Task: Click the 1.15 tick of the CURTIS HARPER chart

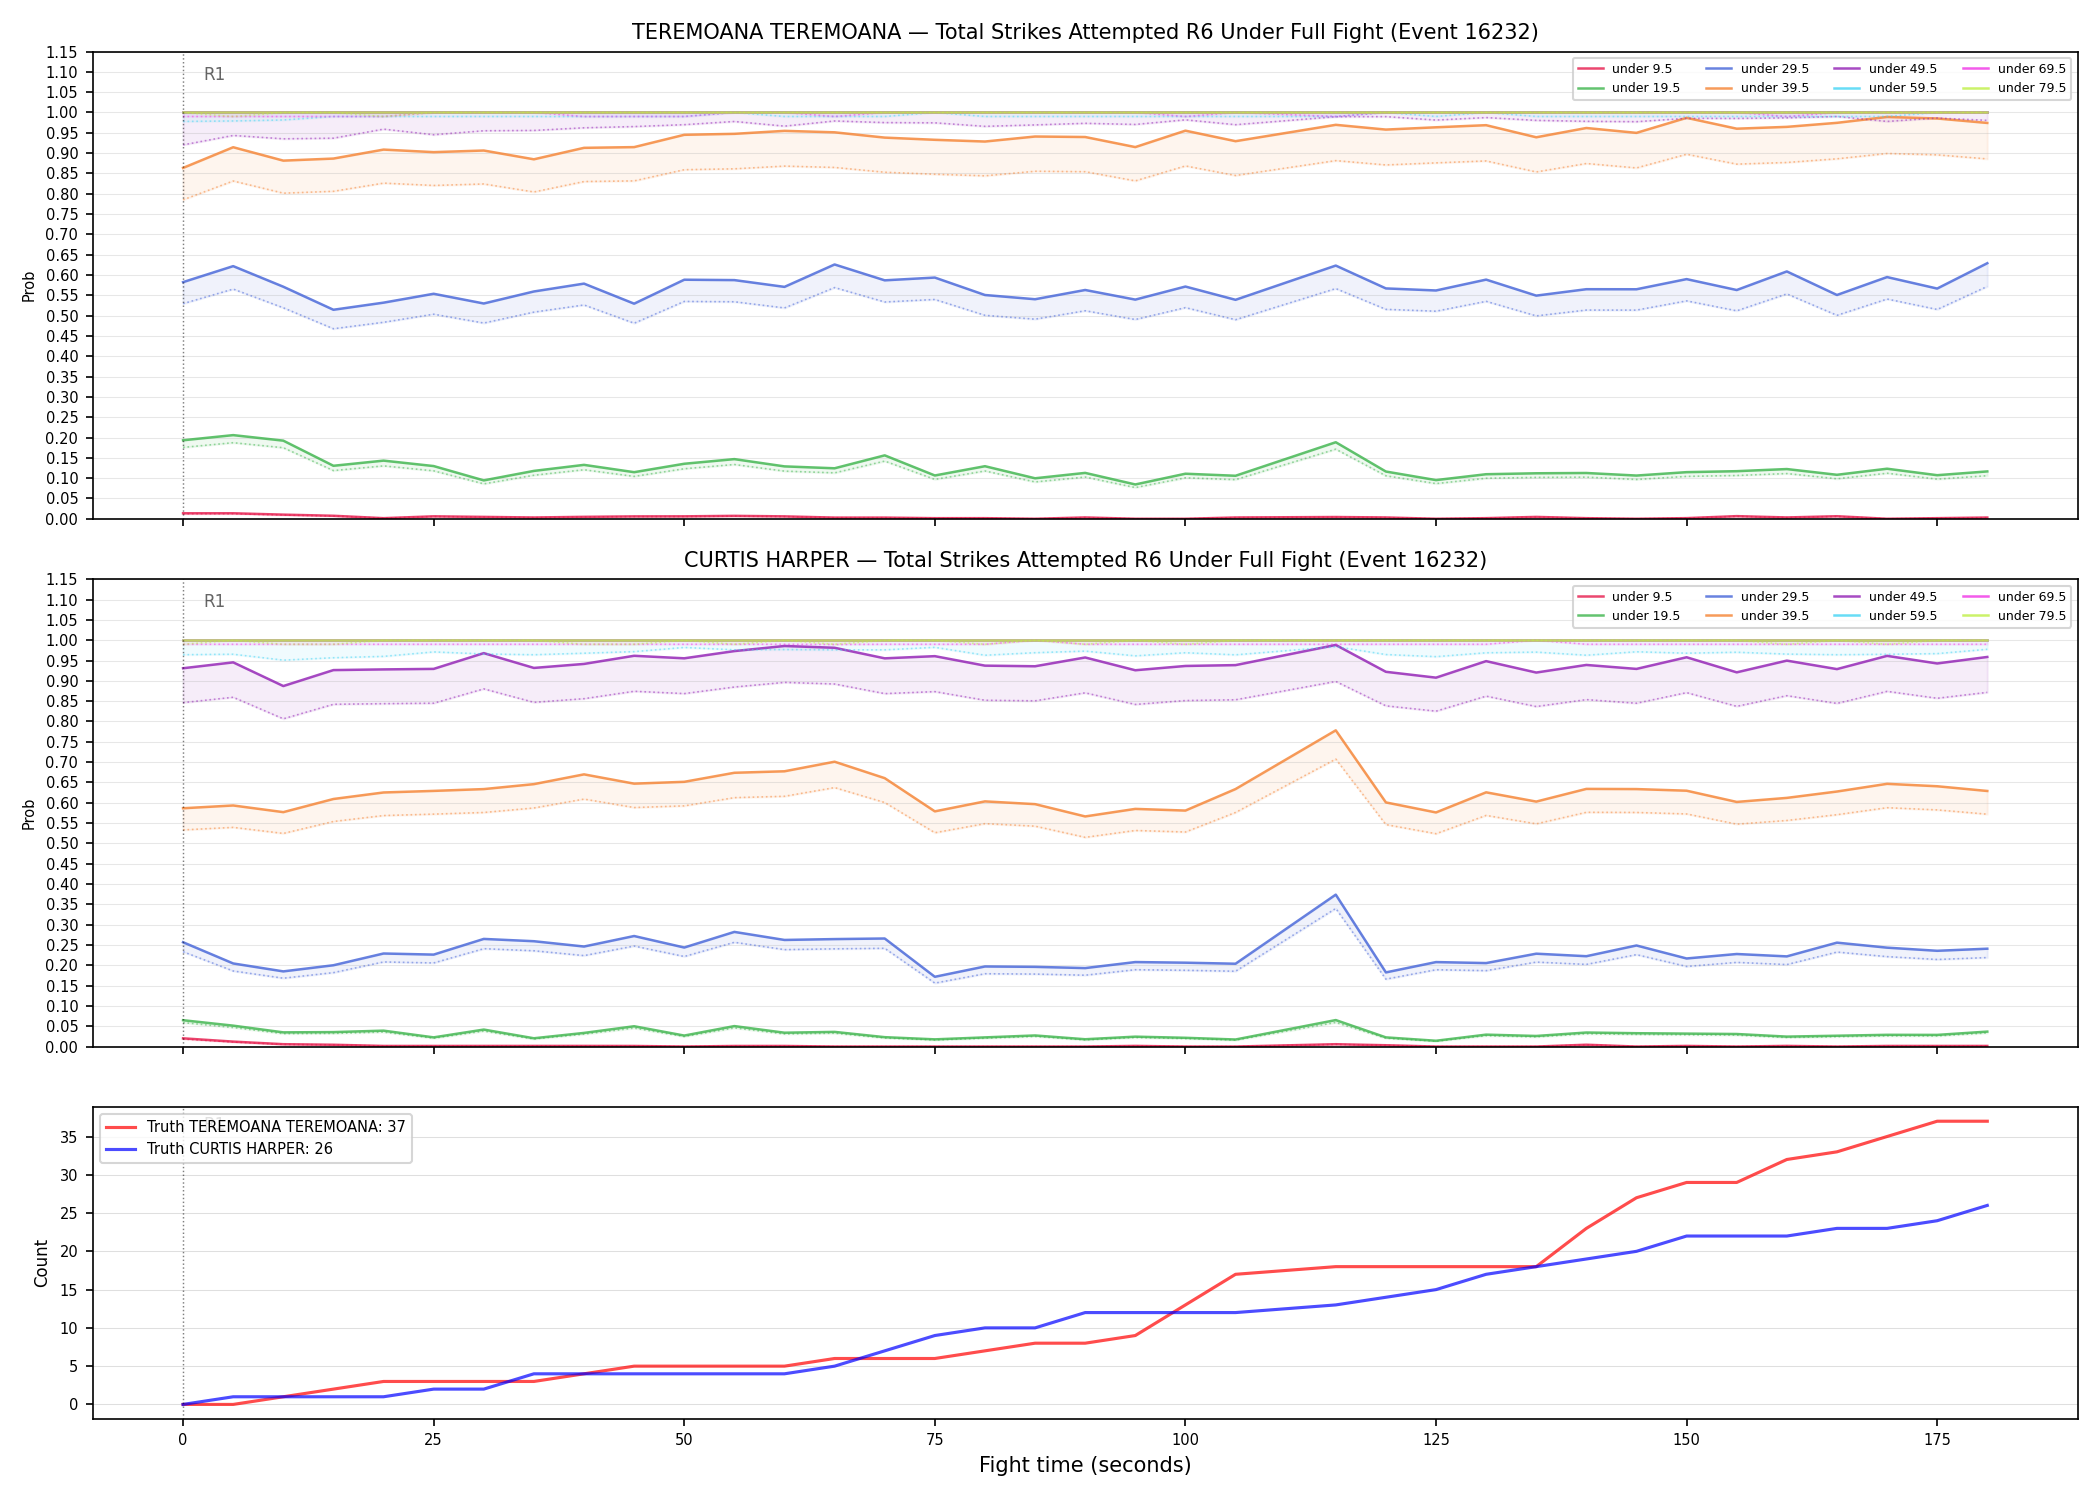Action: [62, 579]
